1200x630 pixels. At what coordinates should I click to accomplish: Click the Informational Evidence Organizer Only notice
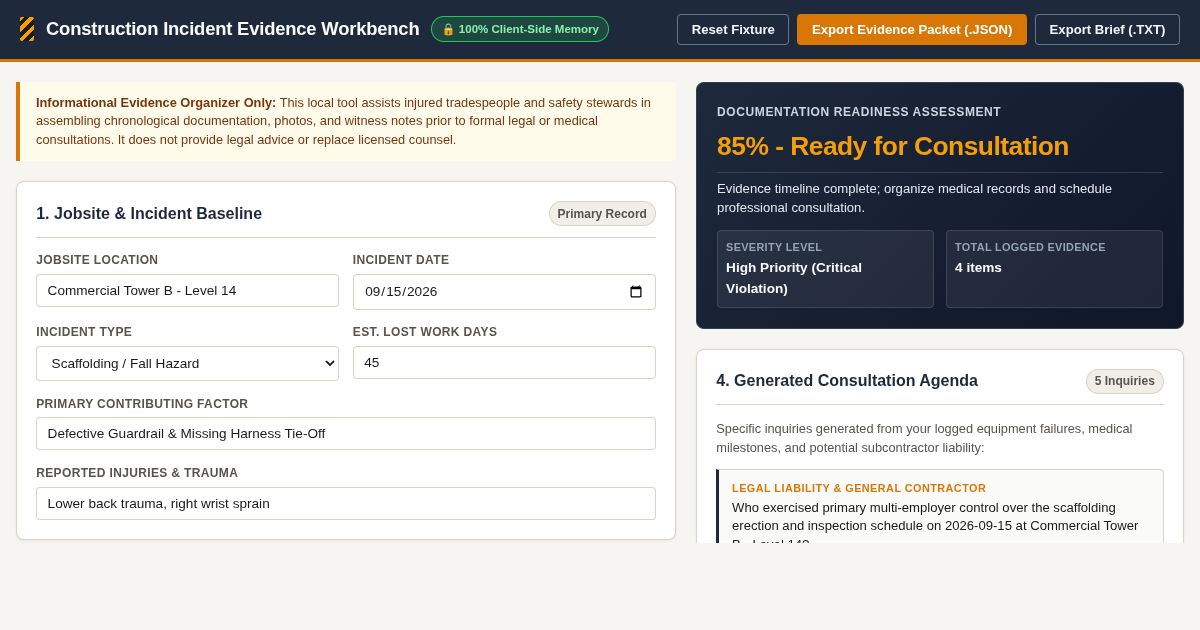pyautogui.click(x=346, y=121)
